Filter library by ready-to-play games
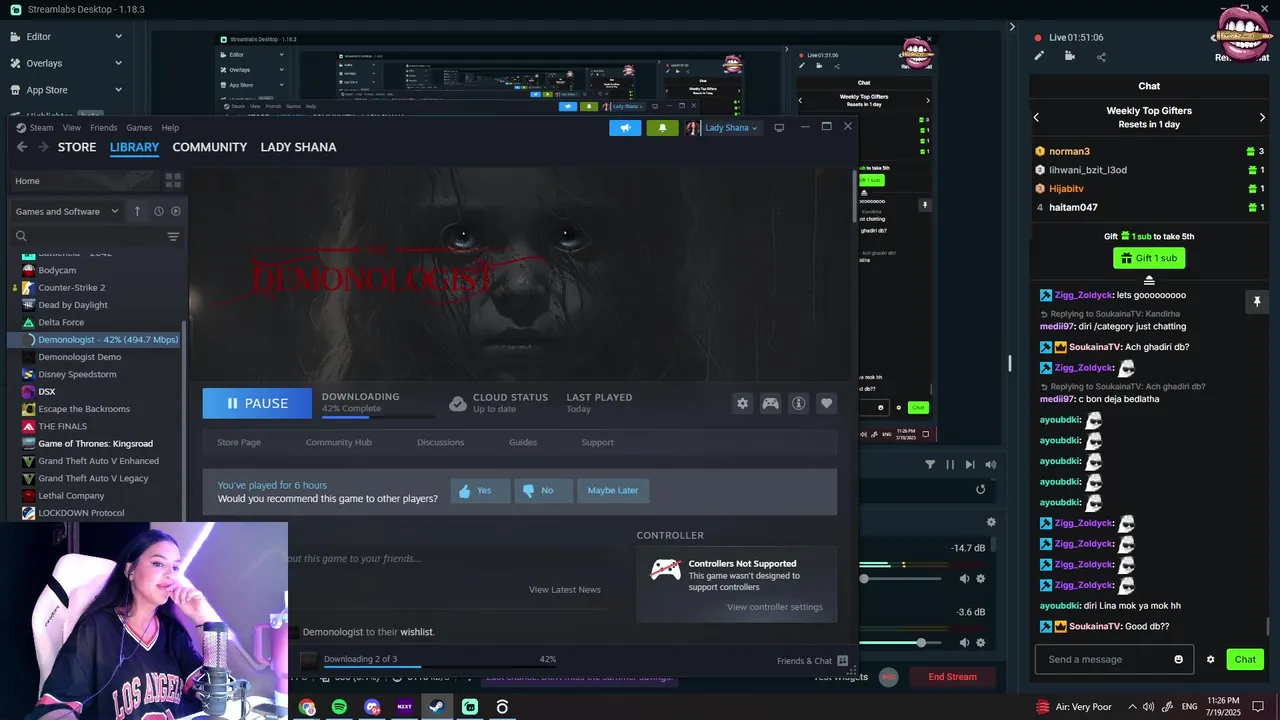The image size is (1280, 720). pyautogui.click(x=176, y=211)
